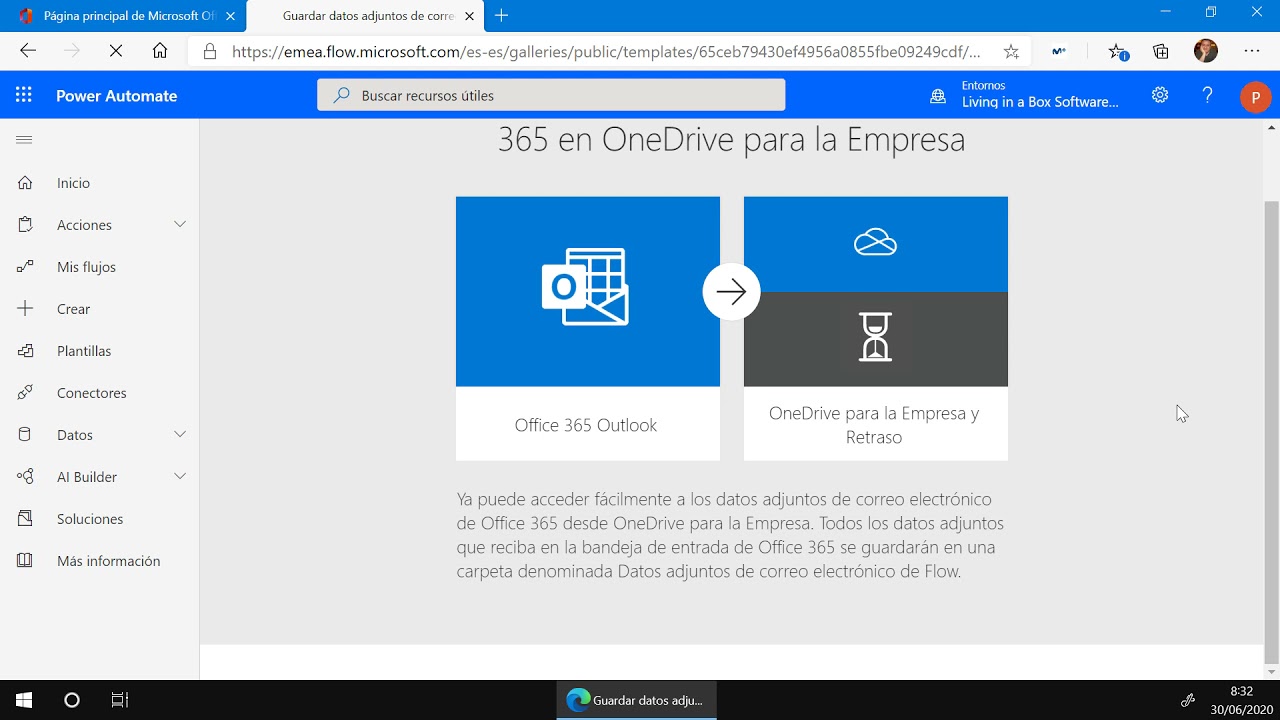Open a new browser tab
Screen dimensions: 1280x720
pos(502,15)
